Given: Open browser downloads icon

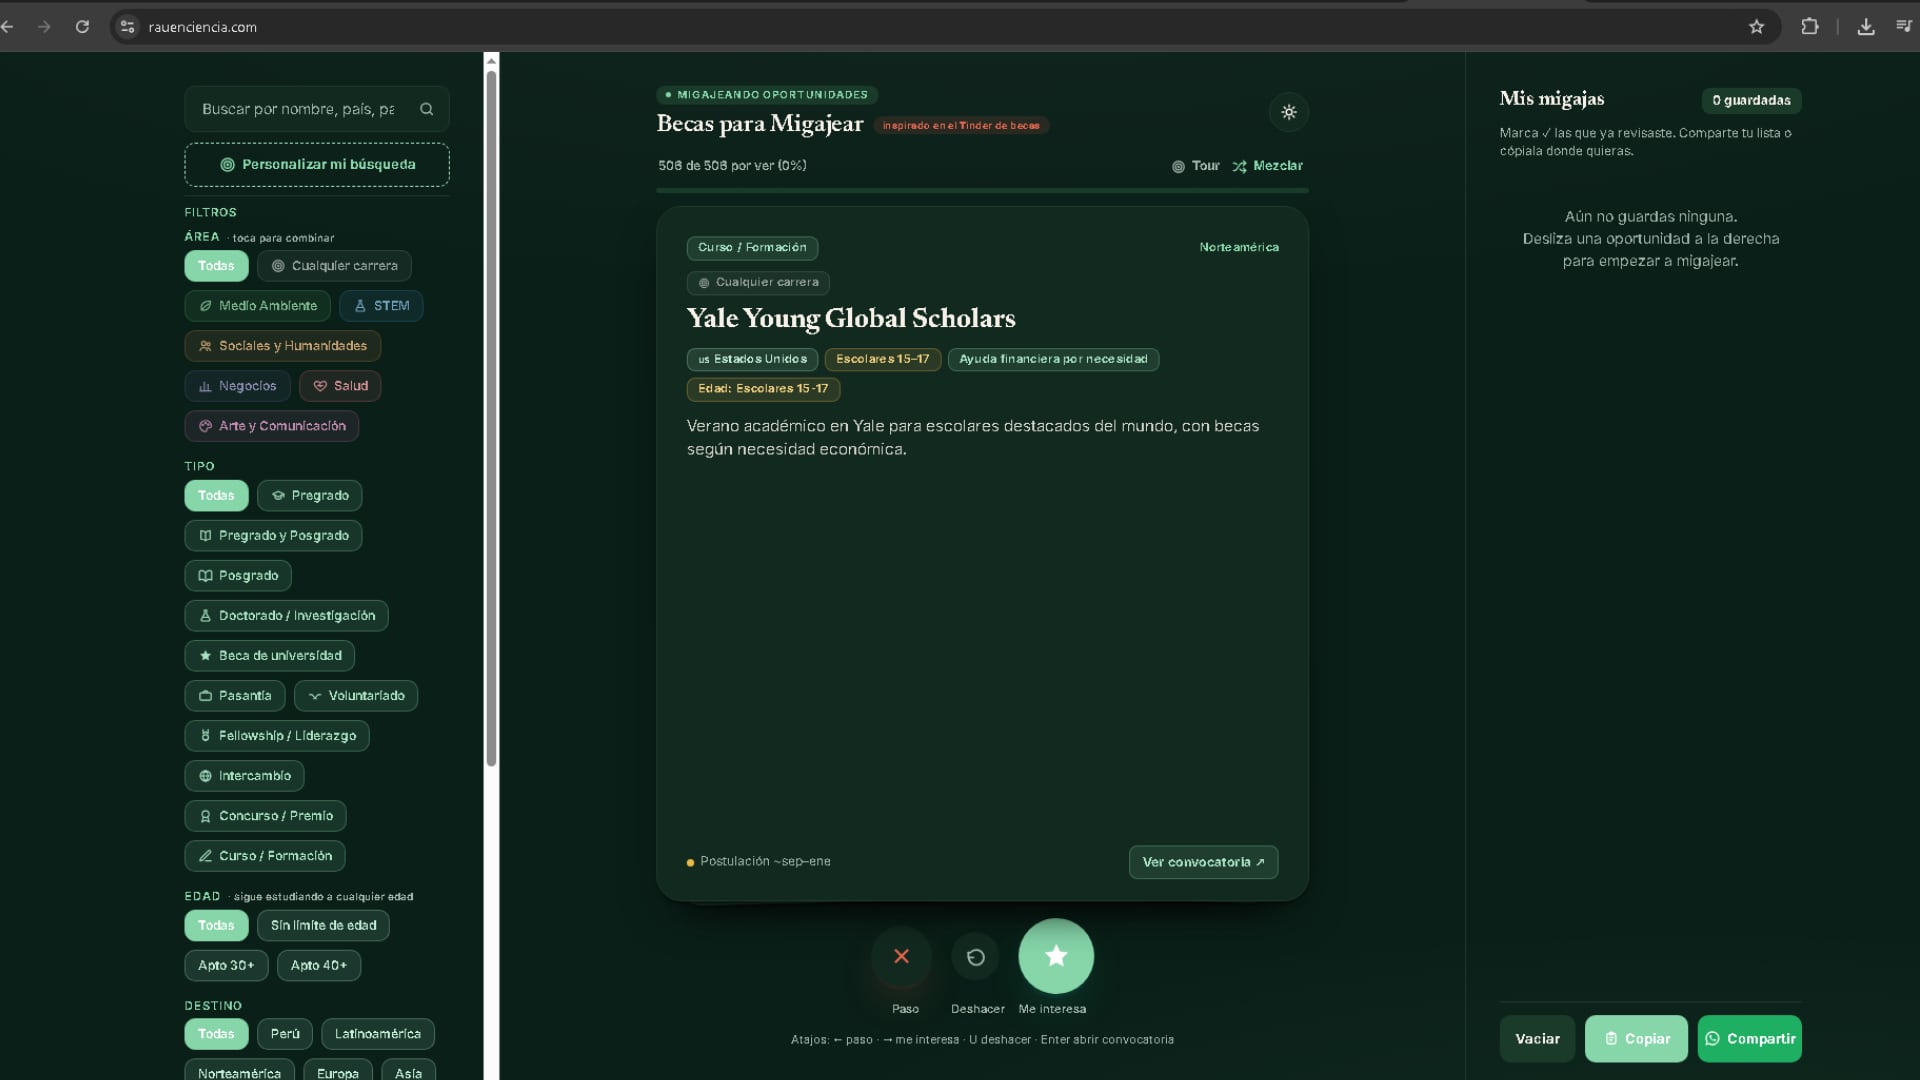Looking at the screenshot, I should tap(1865, 27).
